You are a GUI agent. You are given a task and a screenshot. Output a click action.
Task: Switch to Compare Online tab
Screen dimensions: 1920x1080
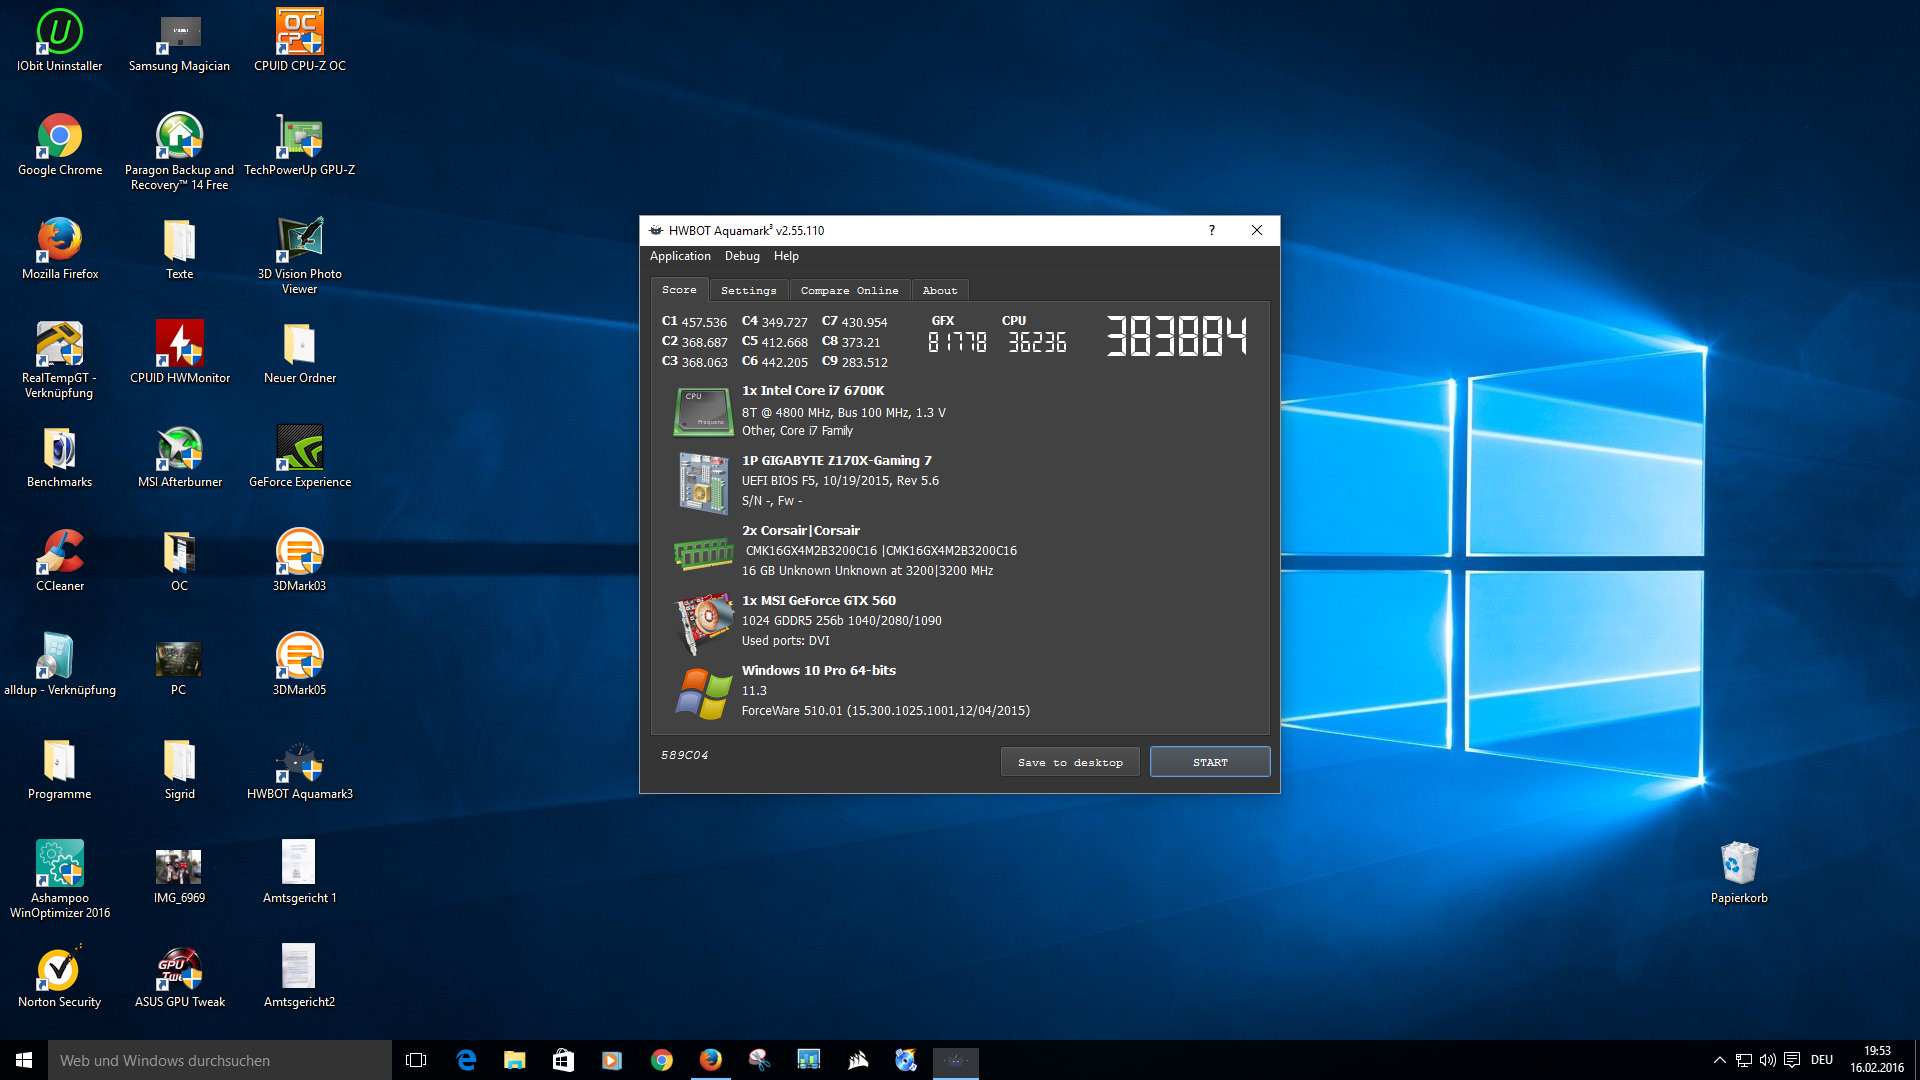tap(849, 291)
